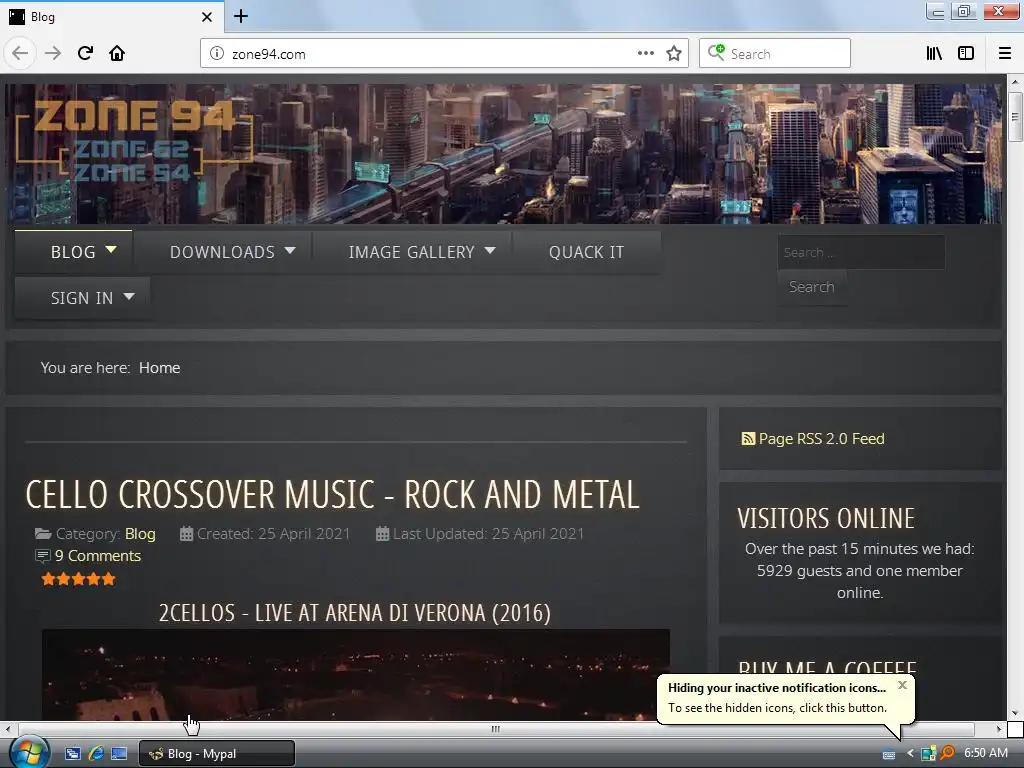1024x768 pixels.
Task: Go back to the previous page
Action: pos(20,54)
